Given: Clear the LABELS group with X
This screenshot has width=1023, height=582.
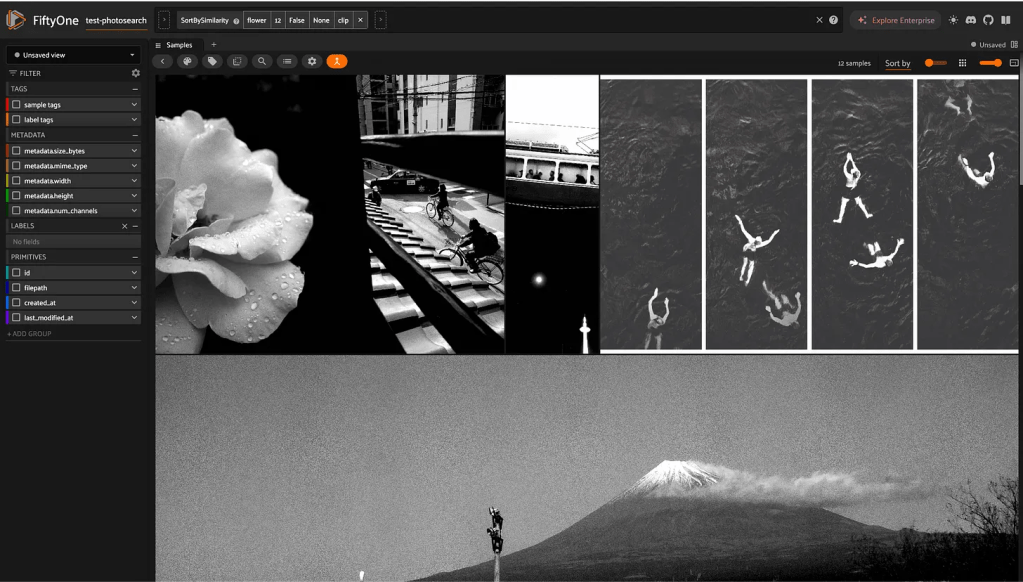Looking at the screenshot, I should [x=125, y=226].
